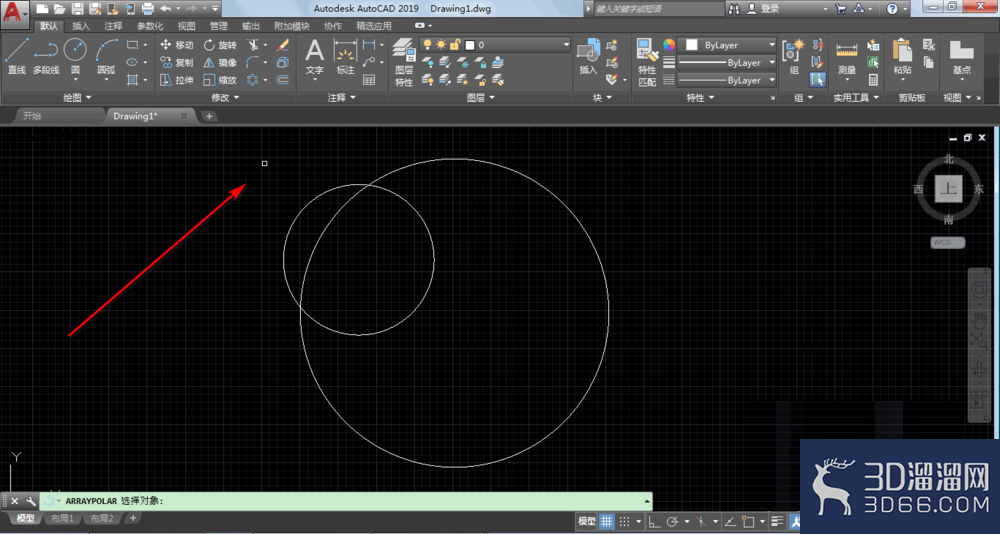Screen dimensions: 1000x534
Task: Toggle group selection on/off button
Action: pyautogui.click(x=818, y=80)
